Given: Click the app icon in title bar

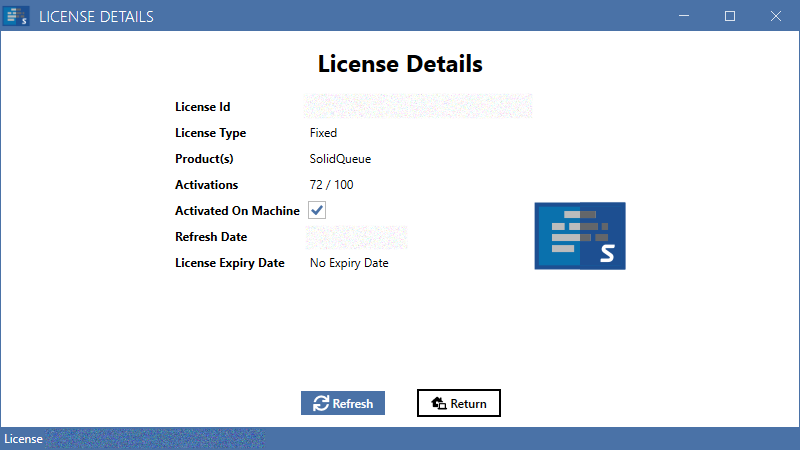Looking at the screenshot, I should point(16,16).
